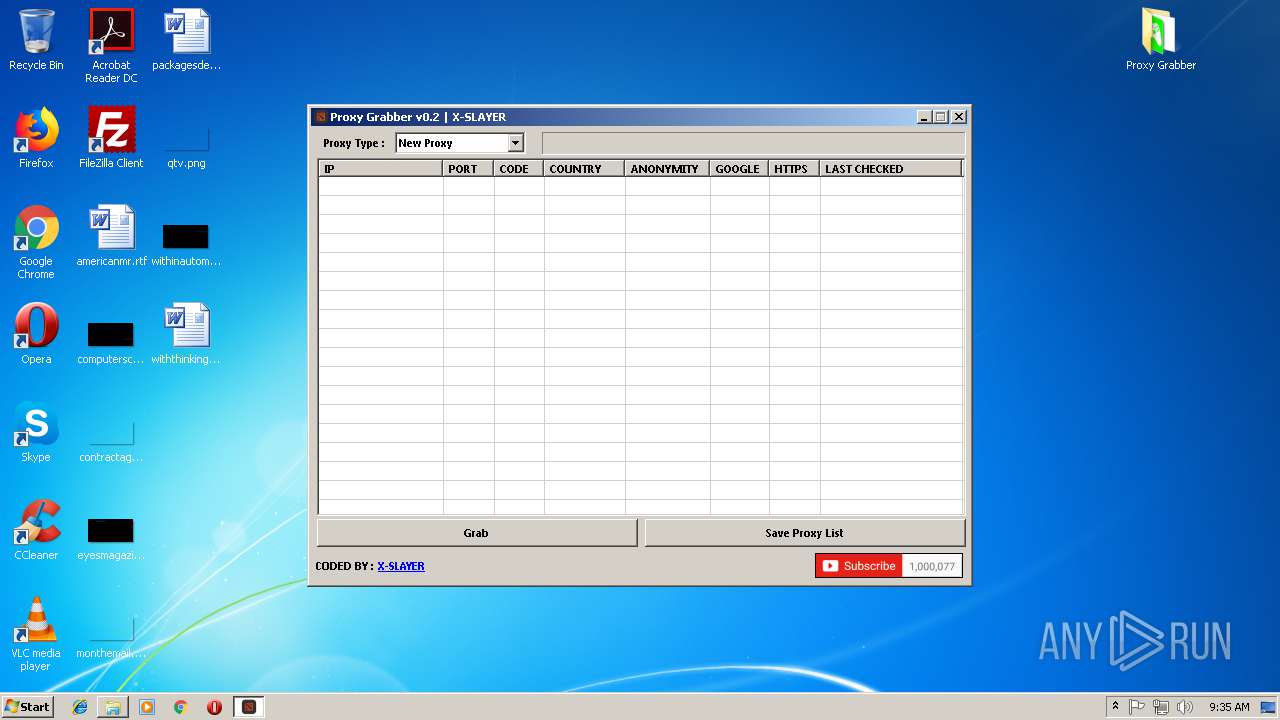Minimize the Proxy Grabber window
The image size is (1280, 720).
pyautogui.click(x=924, y=117)
